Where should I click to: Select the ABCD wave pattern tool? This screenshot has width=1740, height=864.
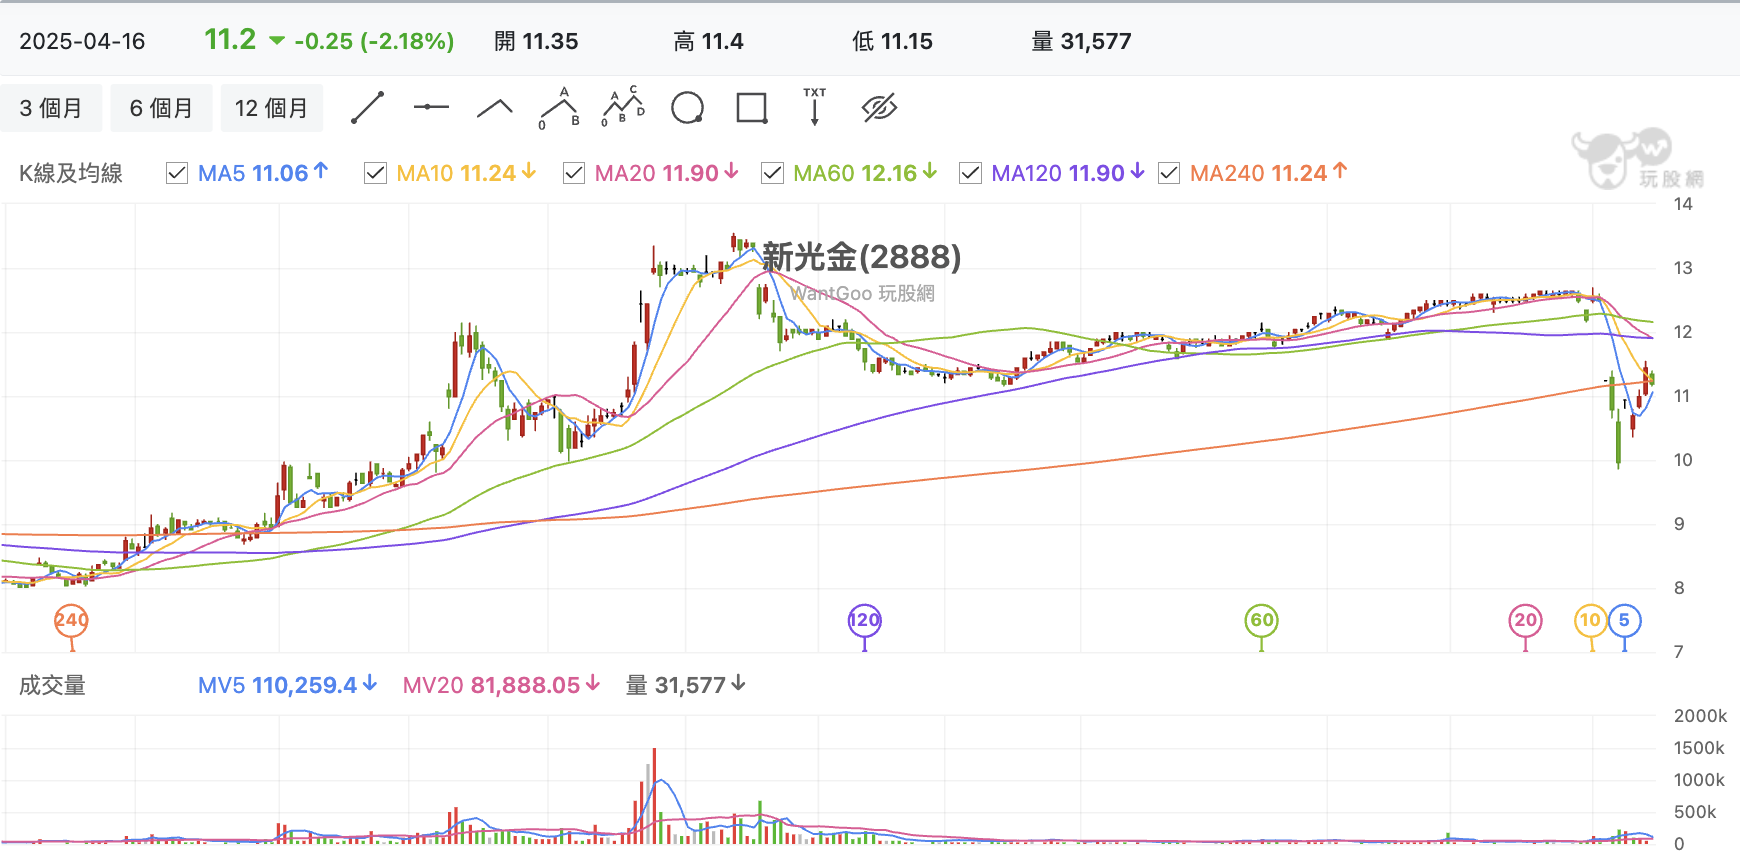623,107
